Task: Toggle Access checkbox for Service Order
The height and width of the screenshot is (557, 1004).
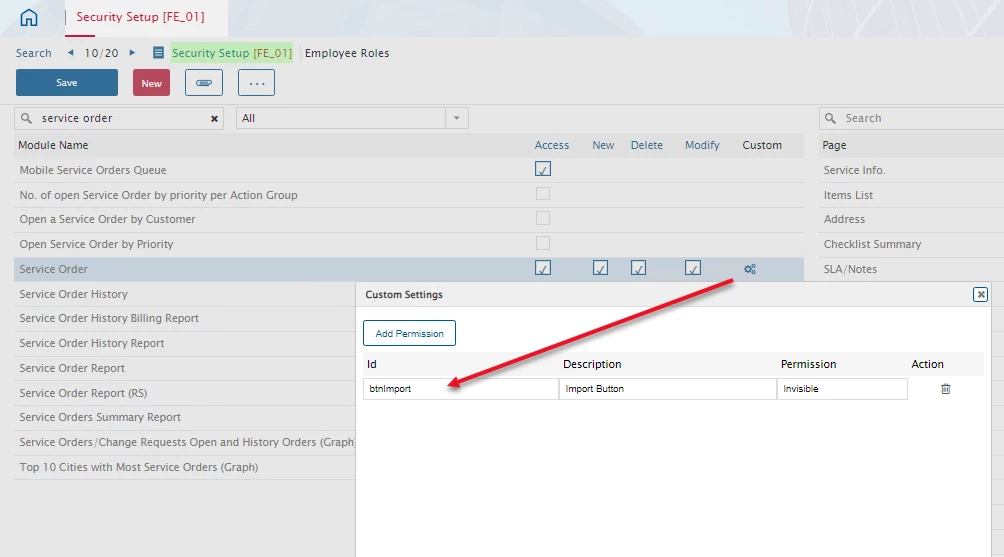Action: (x=543, y=268)
